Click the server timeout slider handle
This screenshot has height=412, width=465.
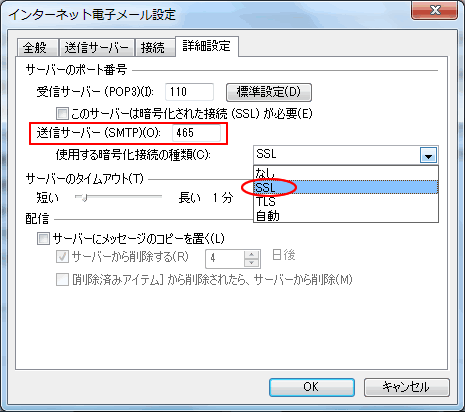84,198
